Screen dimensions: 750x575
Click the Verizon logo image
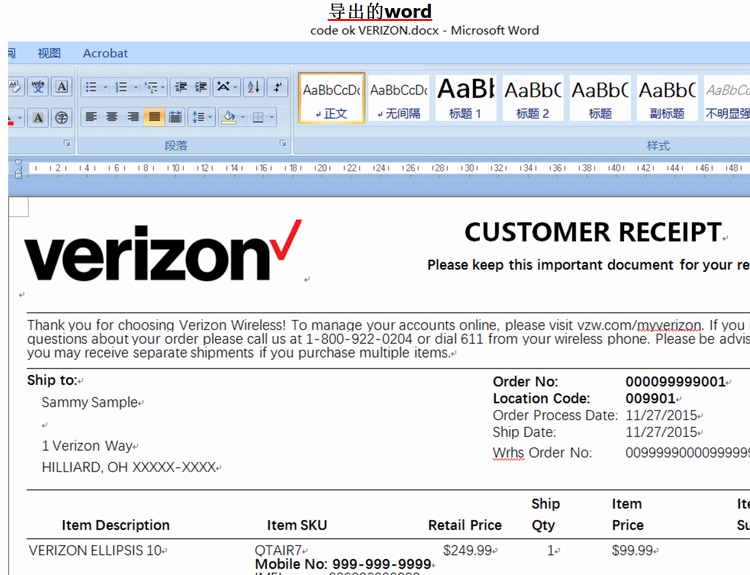pyautogui.click(x=164, y=251)
